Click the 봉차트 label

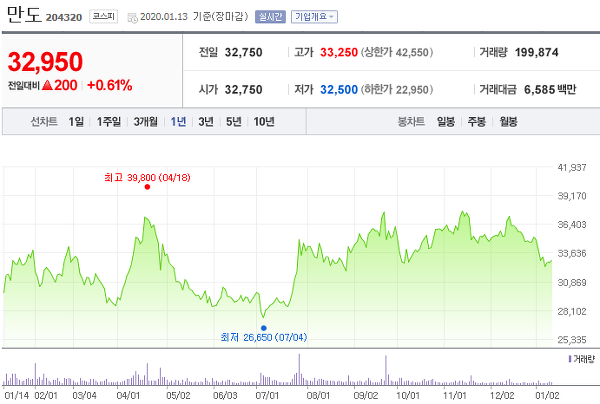click(x=411, y=122)
